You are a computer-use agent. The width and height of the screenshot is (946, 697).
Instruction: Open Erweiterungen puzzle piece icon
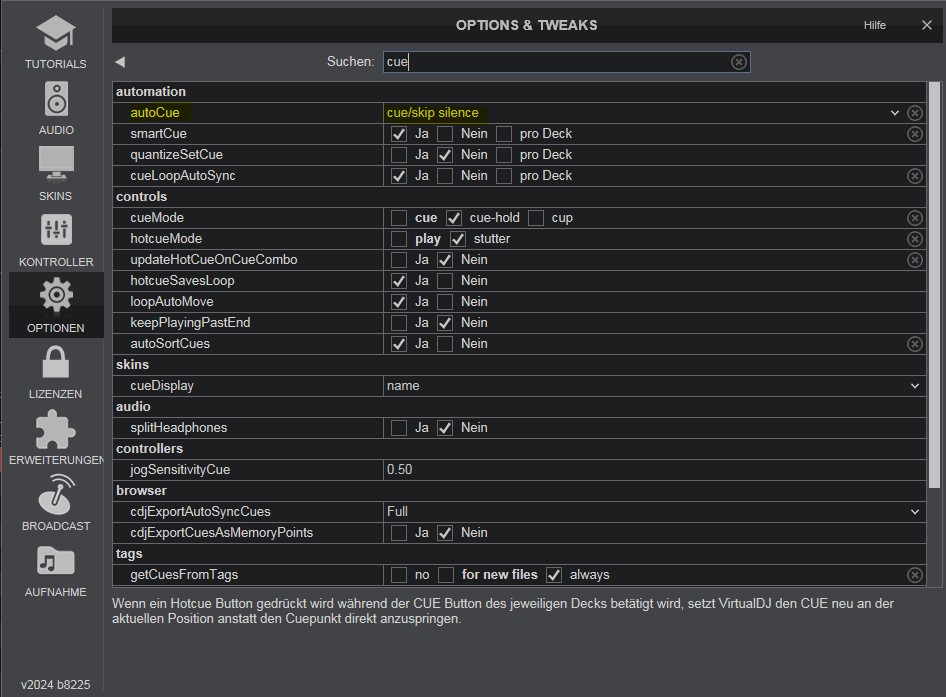[56, 430]
